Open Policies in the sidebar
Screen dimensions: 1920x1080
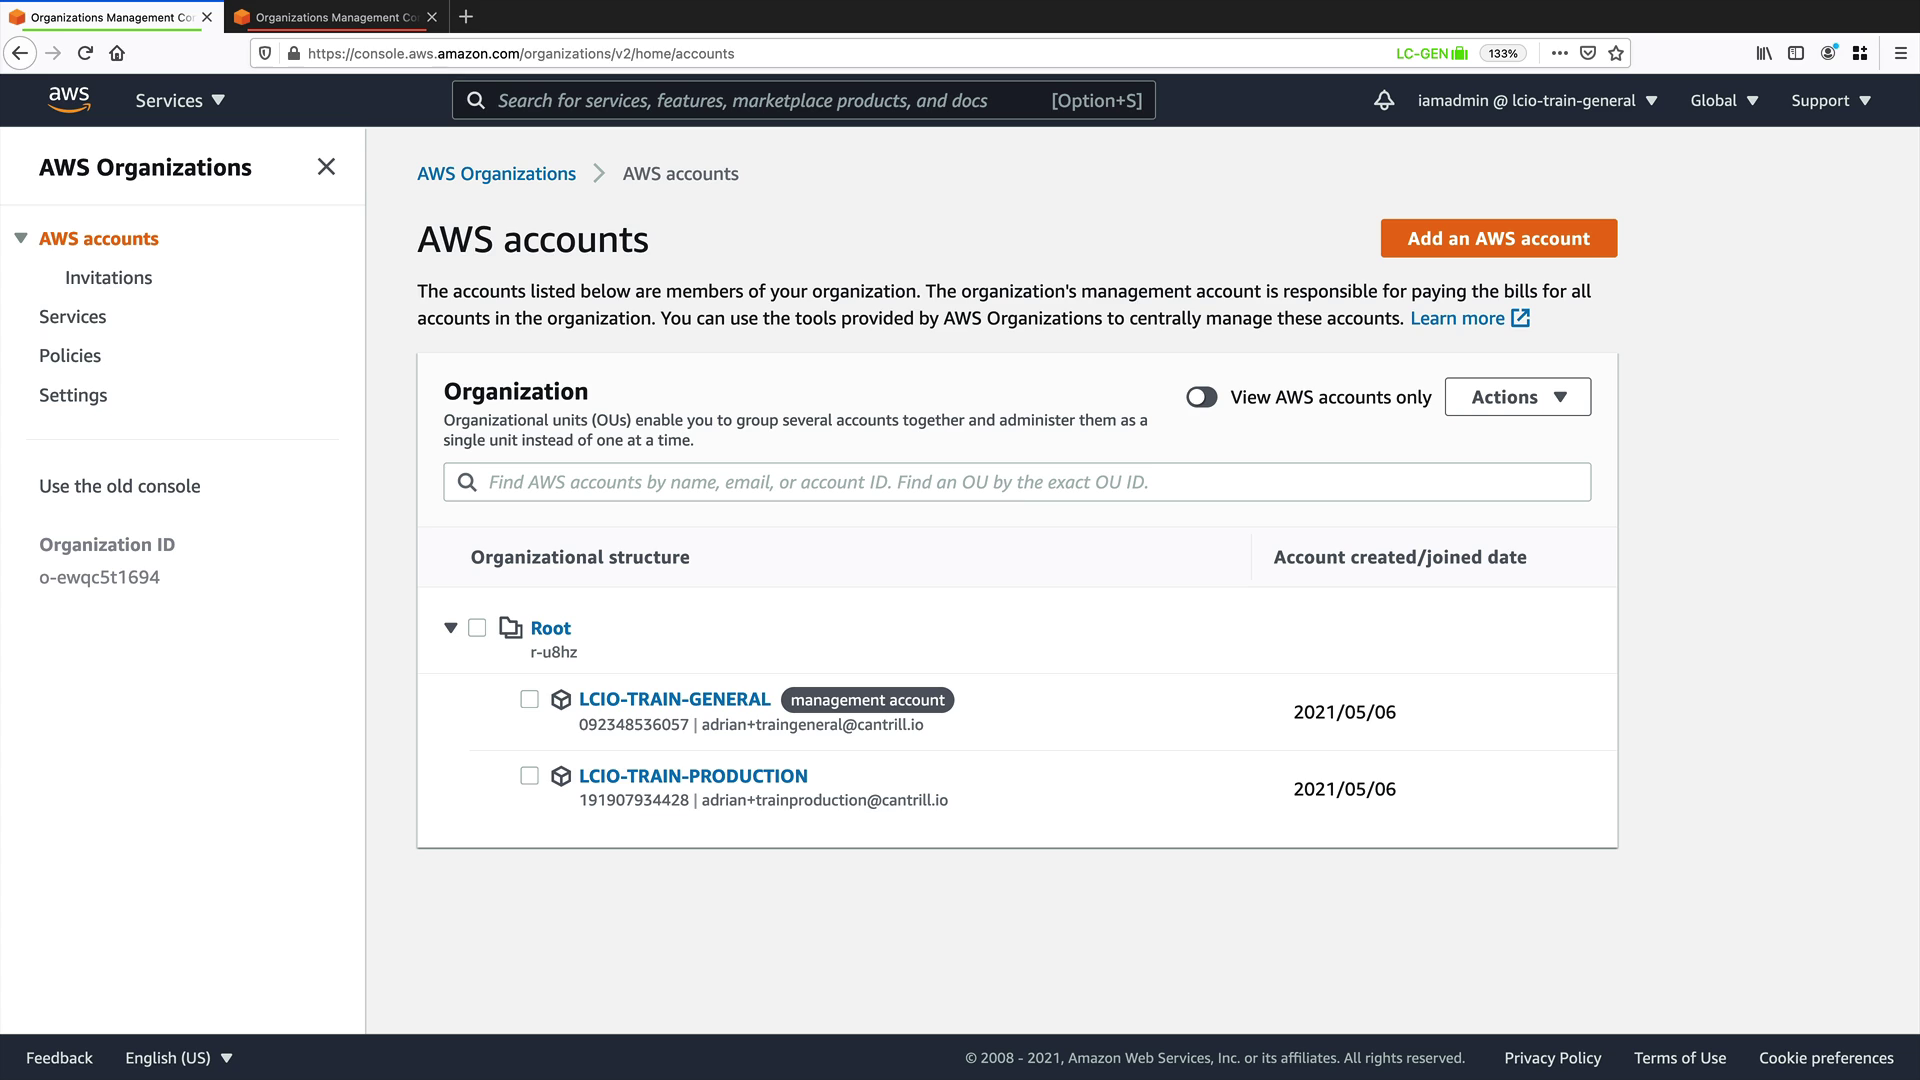(x=70, y=356)
